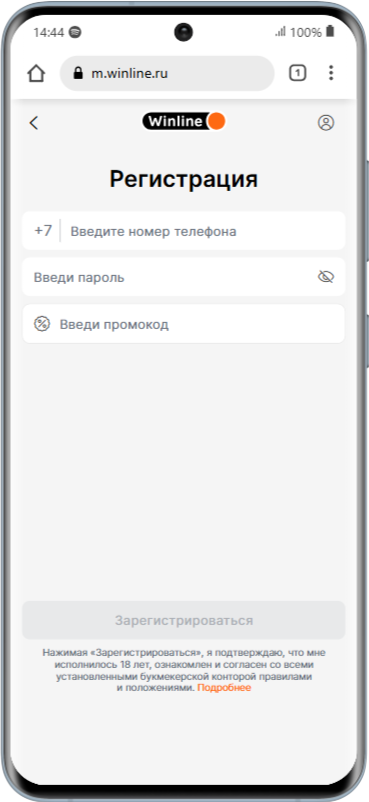
Task: Tap the Winline logo
Action: [184, 122]
